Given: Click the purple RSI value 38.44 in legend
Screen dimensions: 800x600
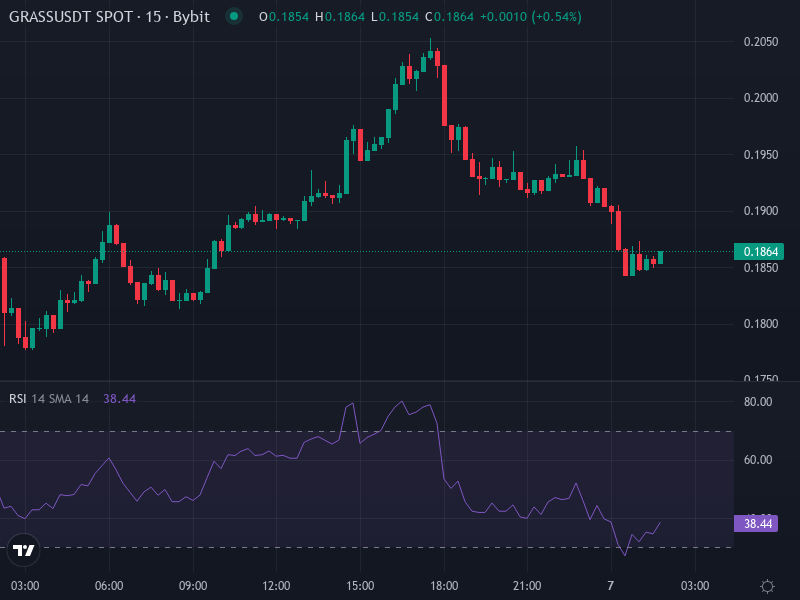Looking at the screenshot, I should [x=119, y=398].
